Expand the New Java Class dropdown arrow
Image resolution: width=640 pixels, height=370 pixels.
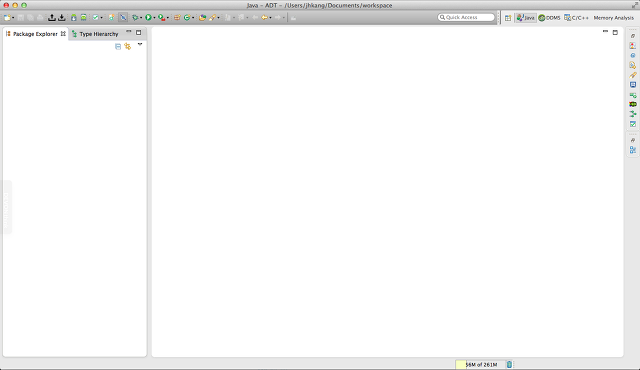click(193, 18)
